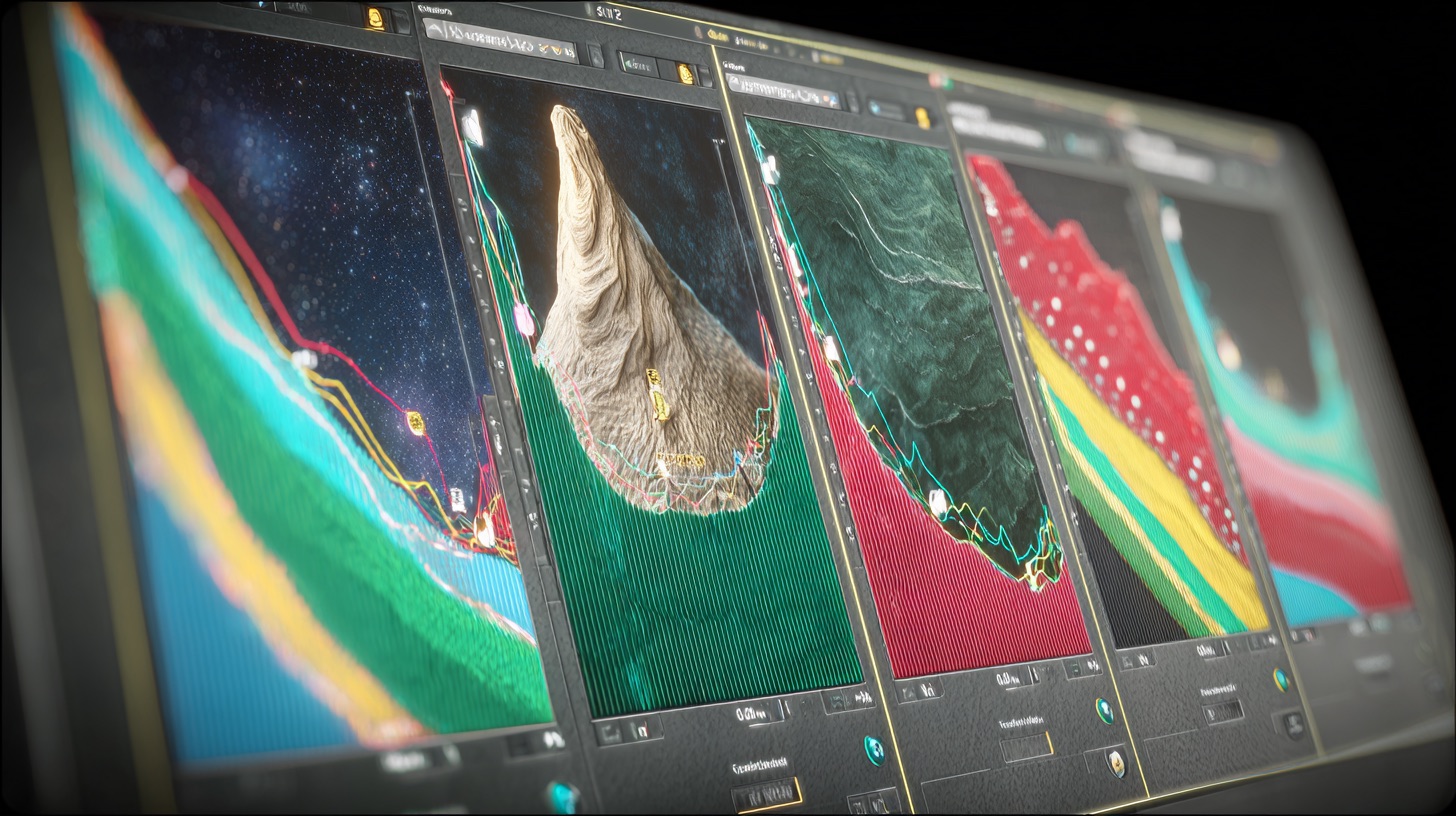Click the yellow marker on the beige mountain

(655, 395)
